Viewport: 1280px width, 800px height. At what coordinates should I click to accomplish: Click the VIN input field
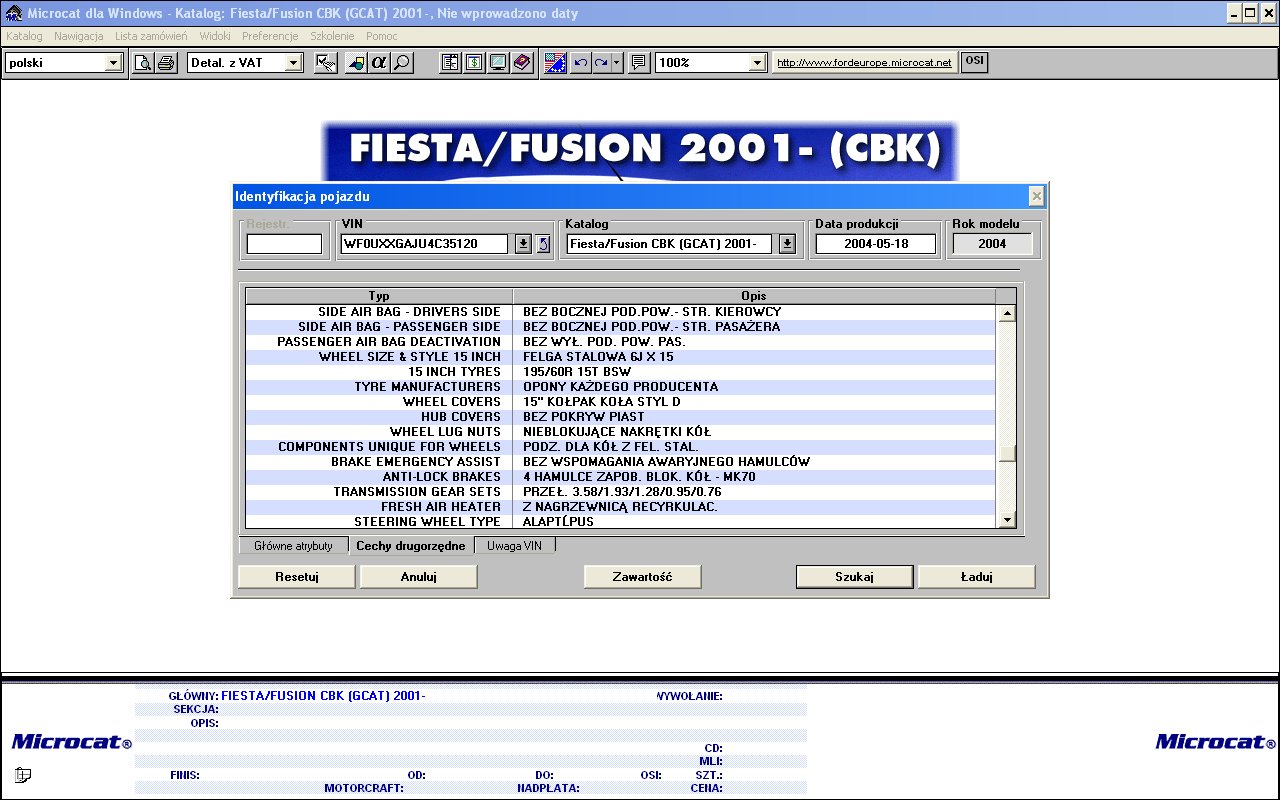coord(425,244)
